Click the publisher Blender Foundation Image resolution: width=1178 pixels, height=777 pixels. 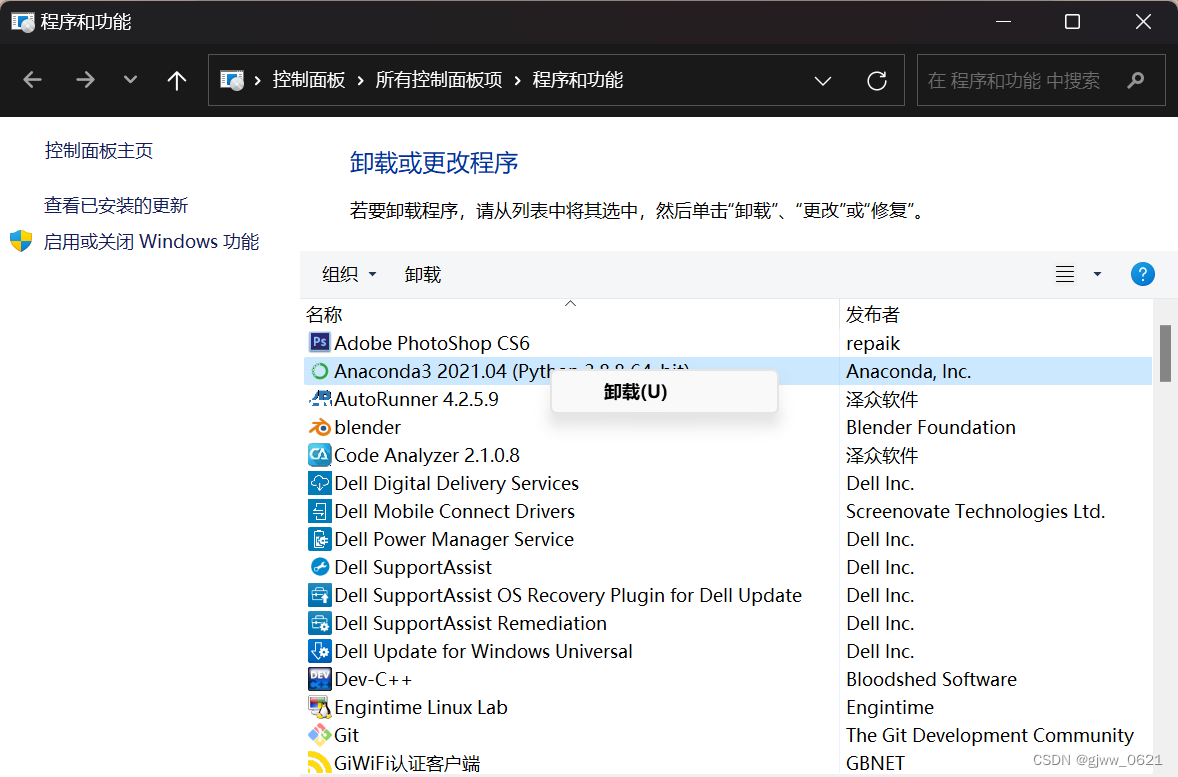[x=931, y=427]
